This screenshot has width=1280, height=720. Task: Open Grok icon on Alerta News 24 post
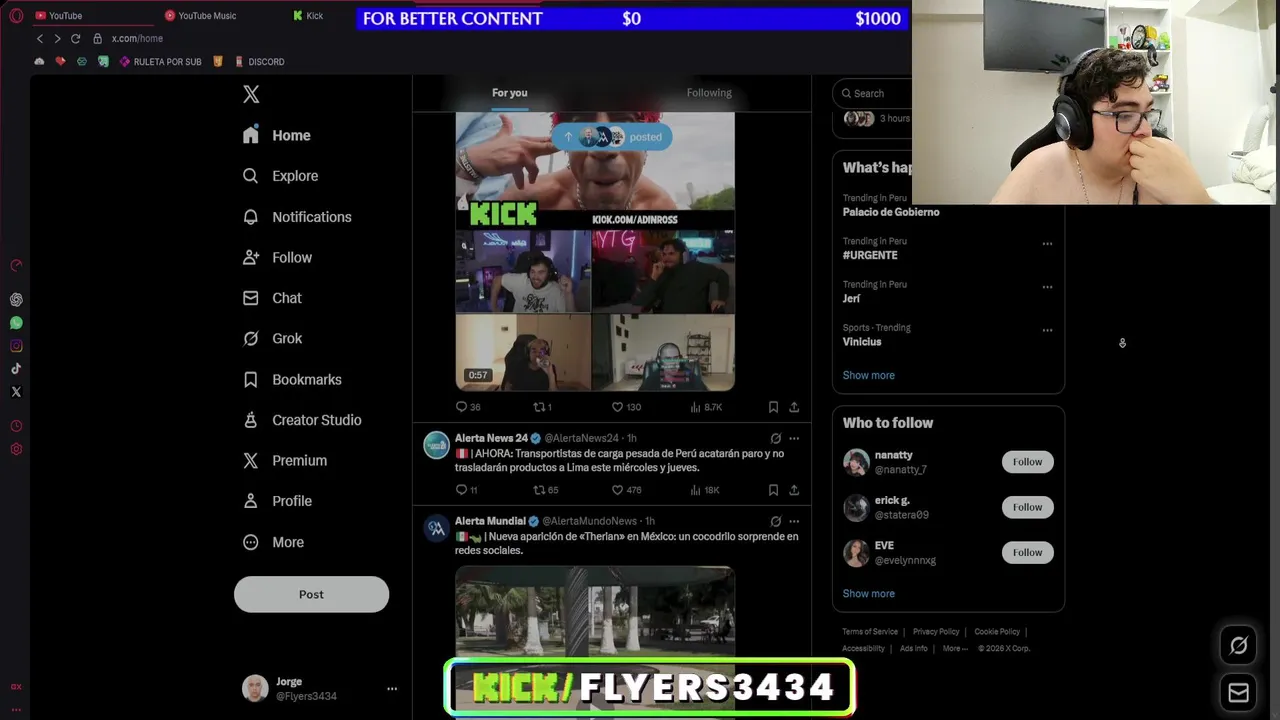coord(775,438)
